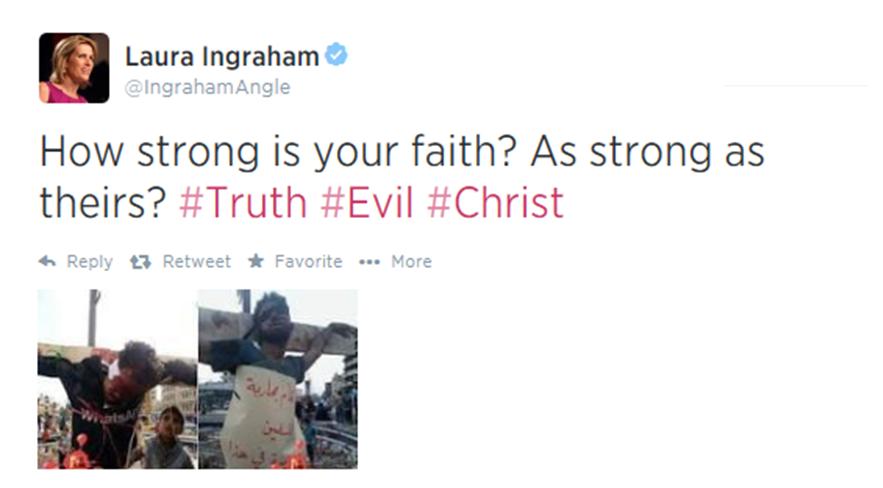Open Laura Ingraham's profile avatar

click(x=74, y=68)
